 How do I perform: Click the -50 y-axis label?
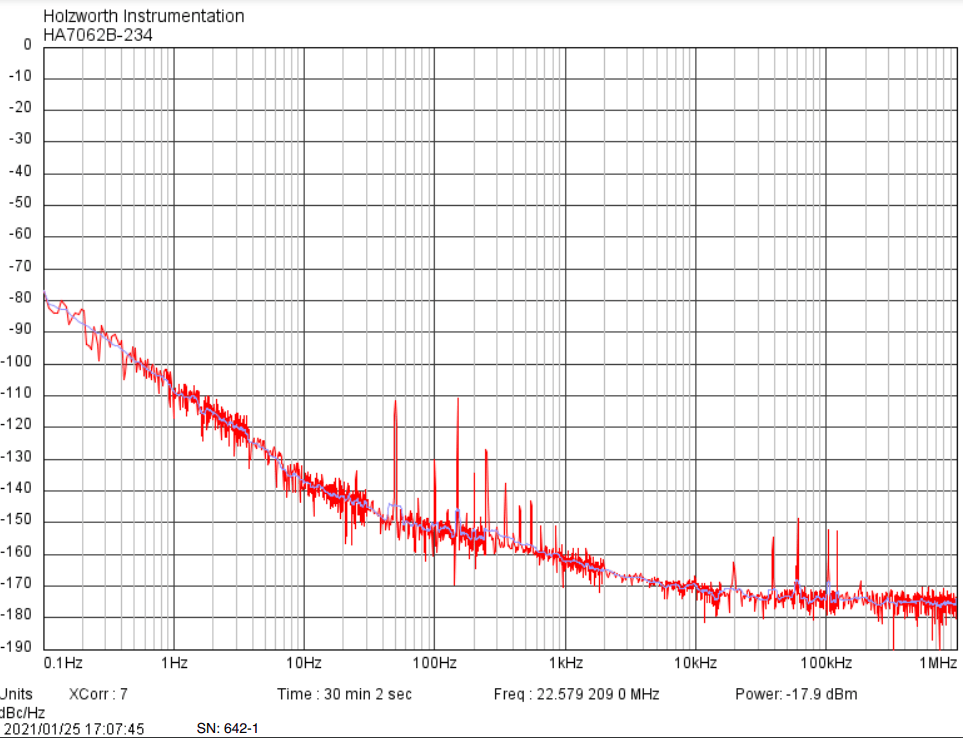click(x=20, y=203)
